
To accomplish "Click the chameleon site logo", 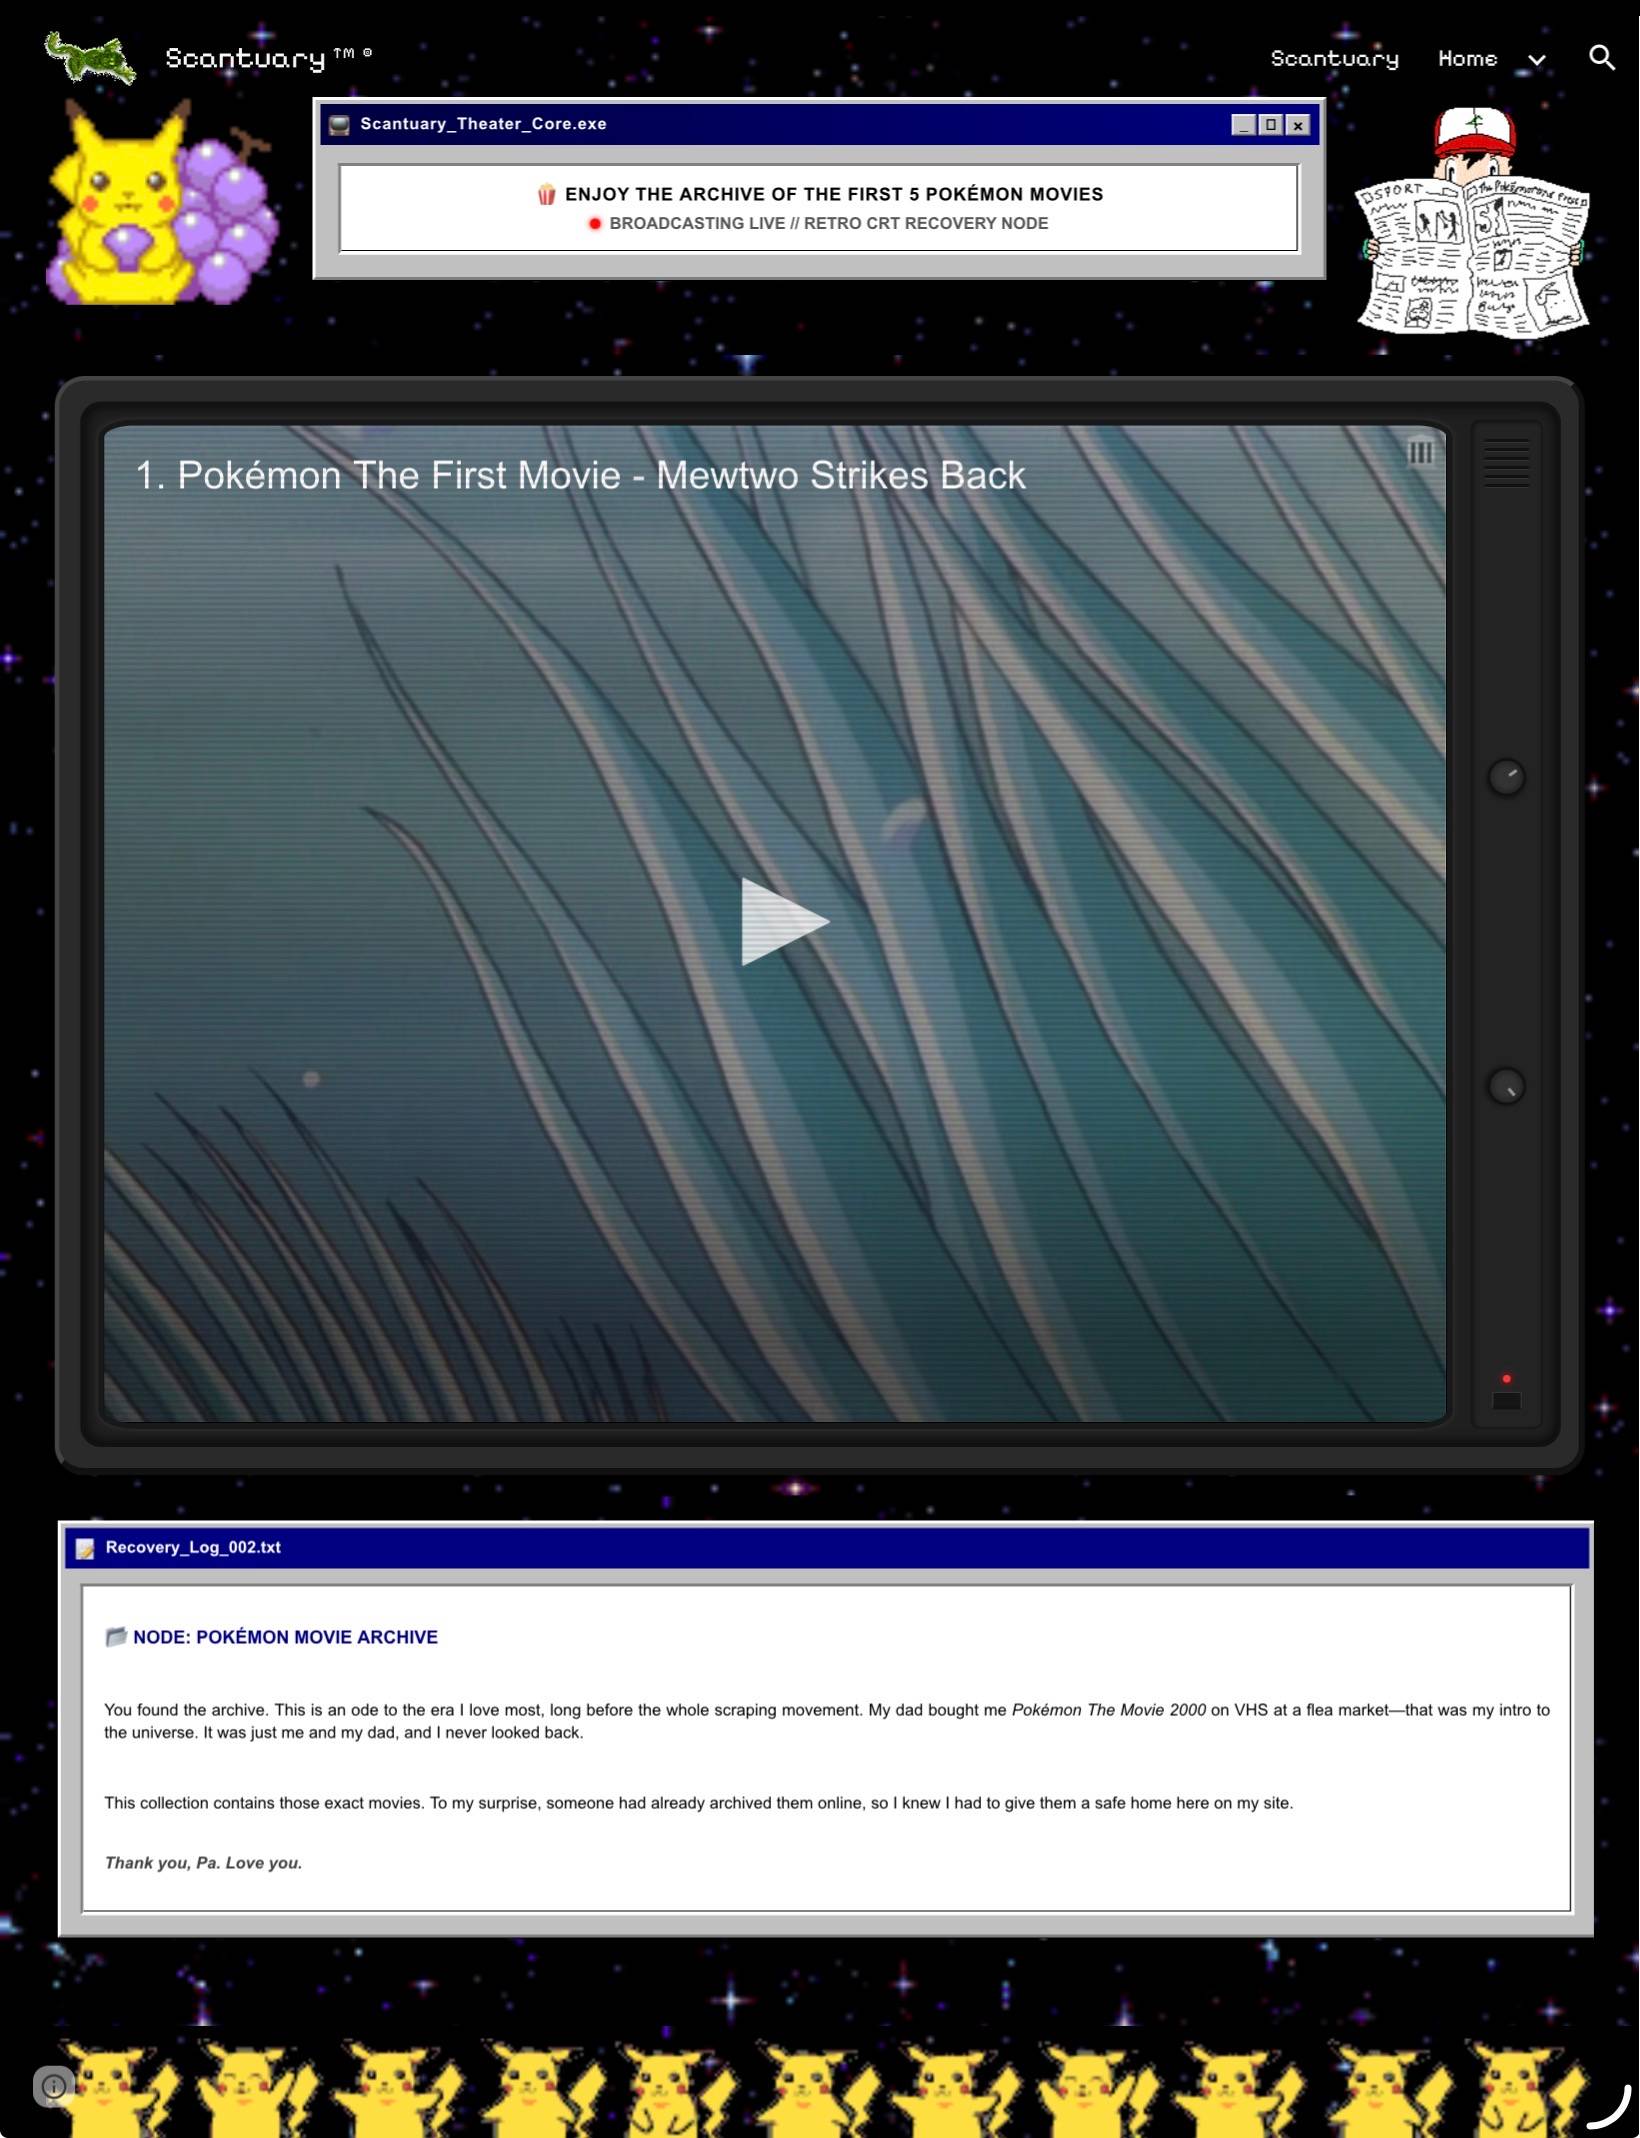I will (x=90, y=57).
